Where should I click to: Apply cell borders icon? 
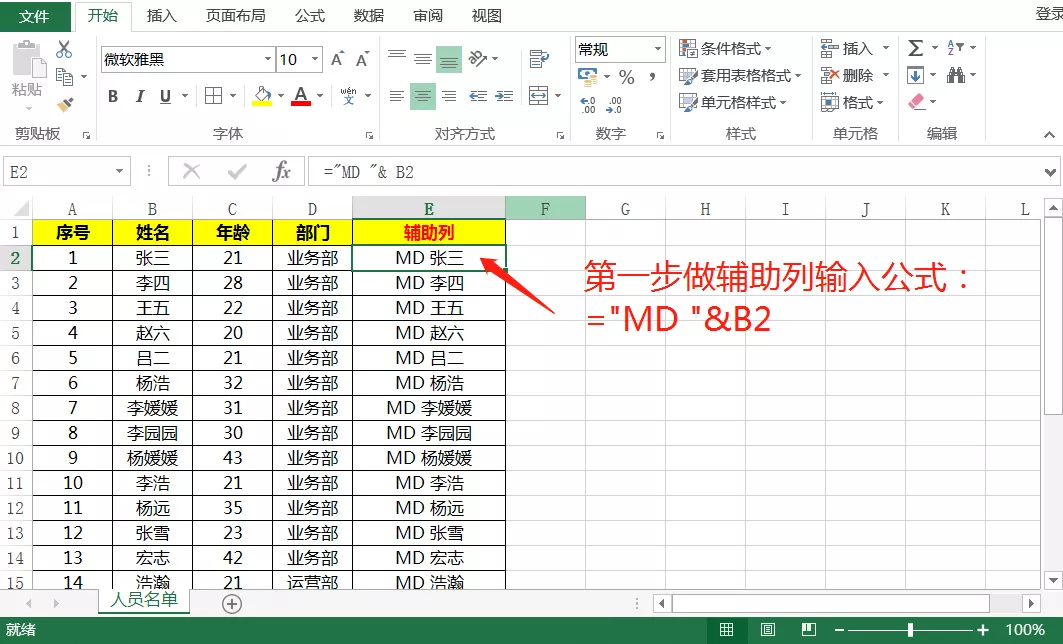pyautogui.click(x=214, y=96)
